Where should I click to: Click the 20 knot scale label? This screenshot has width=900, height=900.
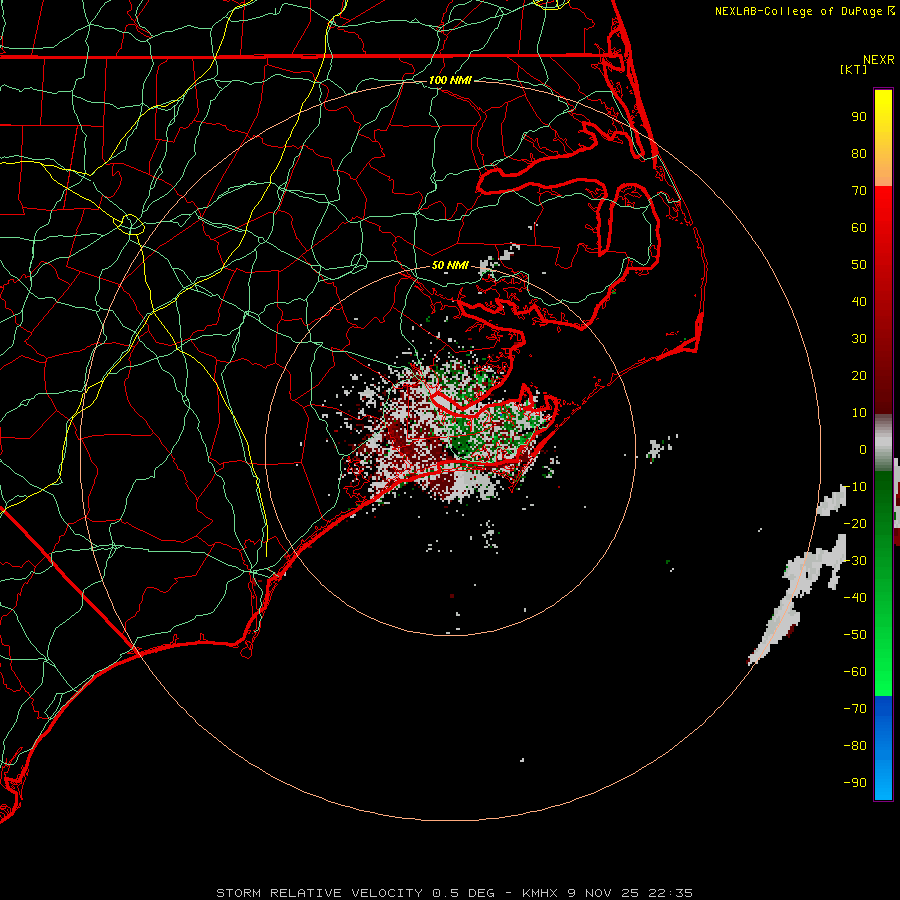859,376
